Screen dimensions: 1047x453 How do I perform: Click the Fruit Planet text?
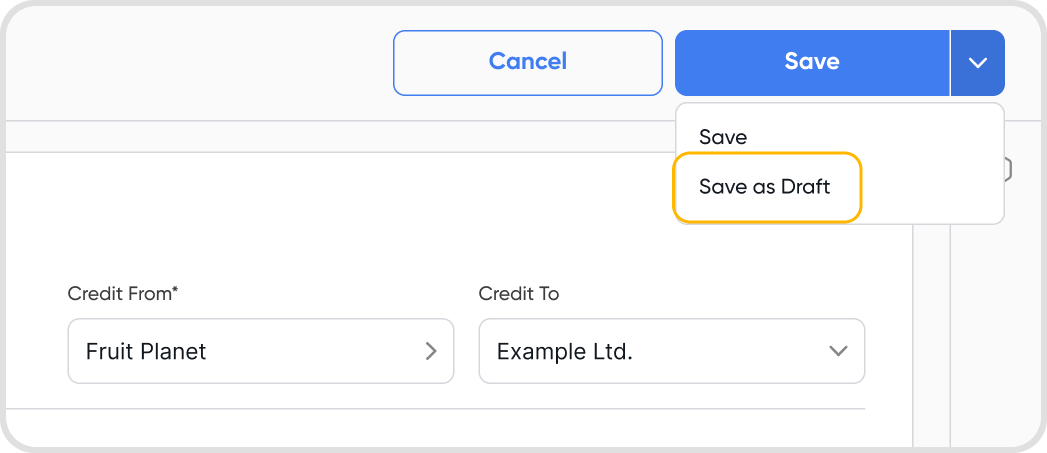coord(146,351)
